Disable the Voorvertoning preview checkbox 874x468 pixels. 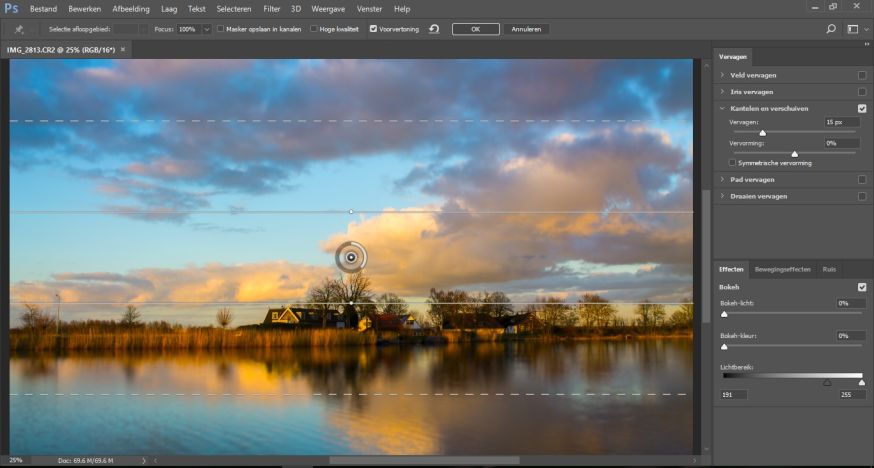pos(373,29)
